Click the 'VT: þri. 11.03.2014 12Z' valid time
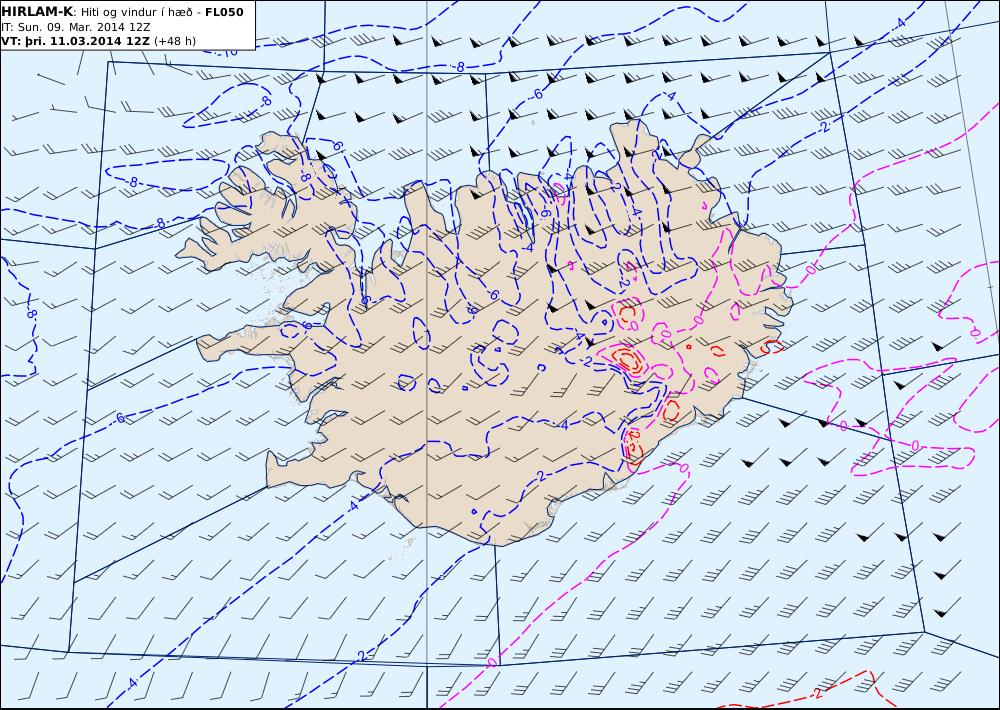This screenshot has width=1000, height=710. click(76, 41)
